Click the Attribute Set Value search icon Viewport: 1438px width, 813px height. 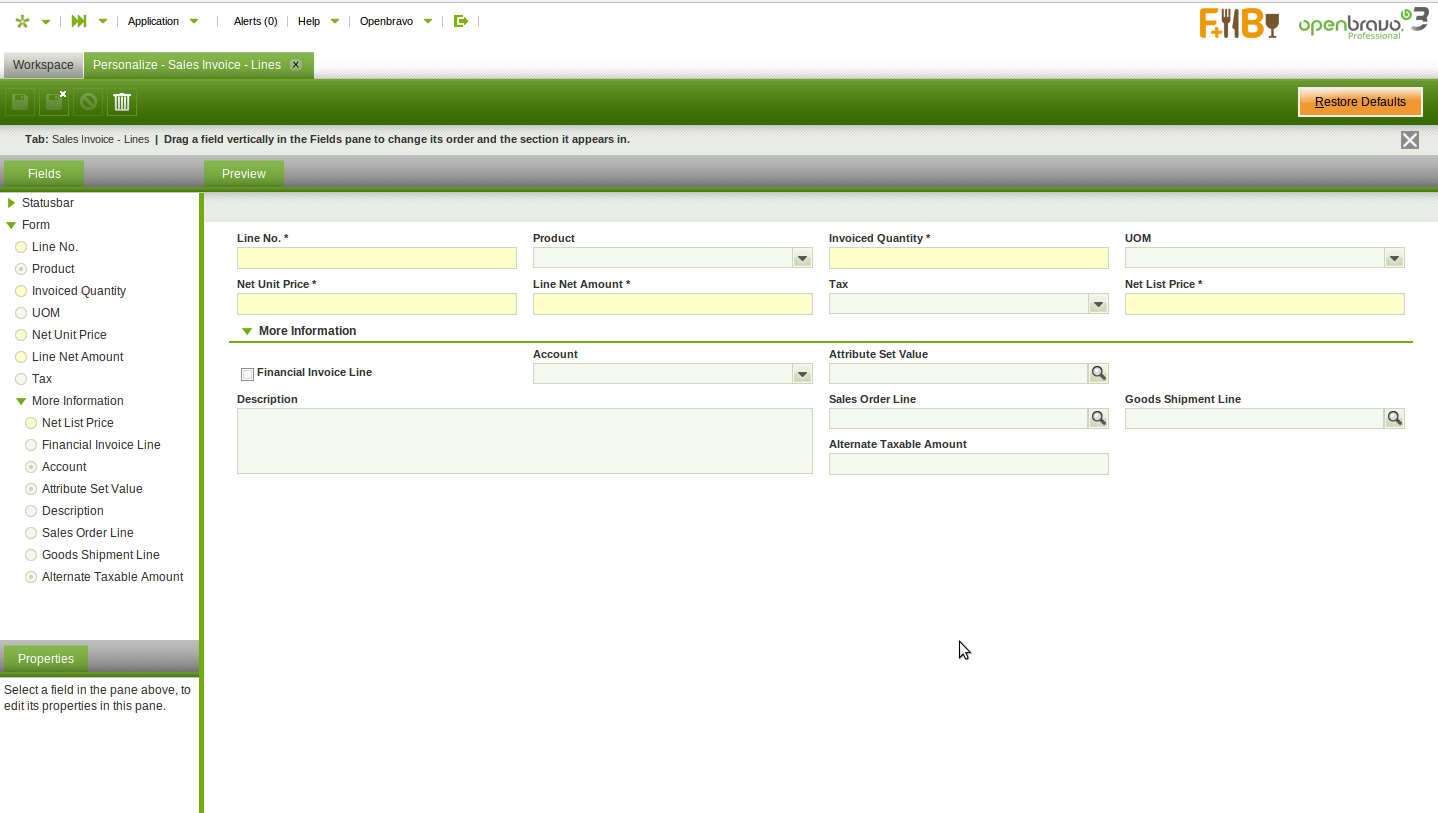coord(1098,373)
